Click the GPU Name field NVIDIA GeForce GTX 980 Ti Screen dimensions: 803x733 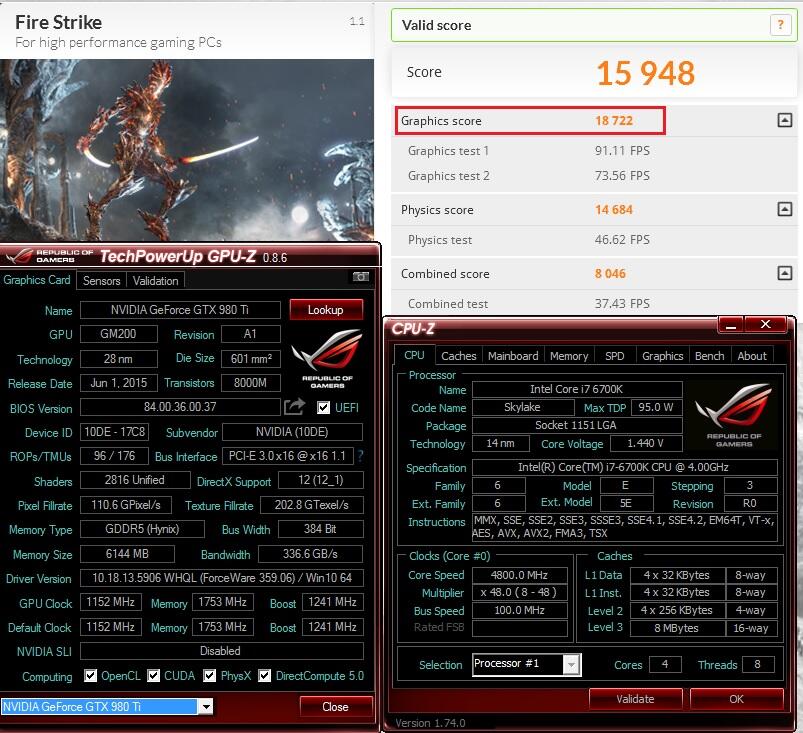(180, 310)
